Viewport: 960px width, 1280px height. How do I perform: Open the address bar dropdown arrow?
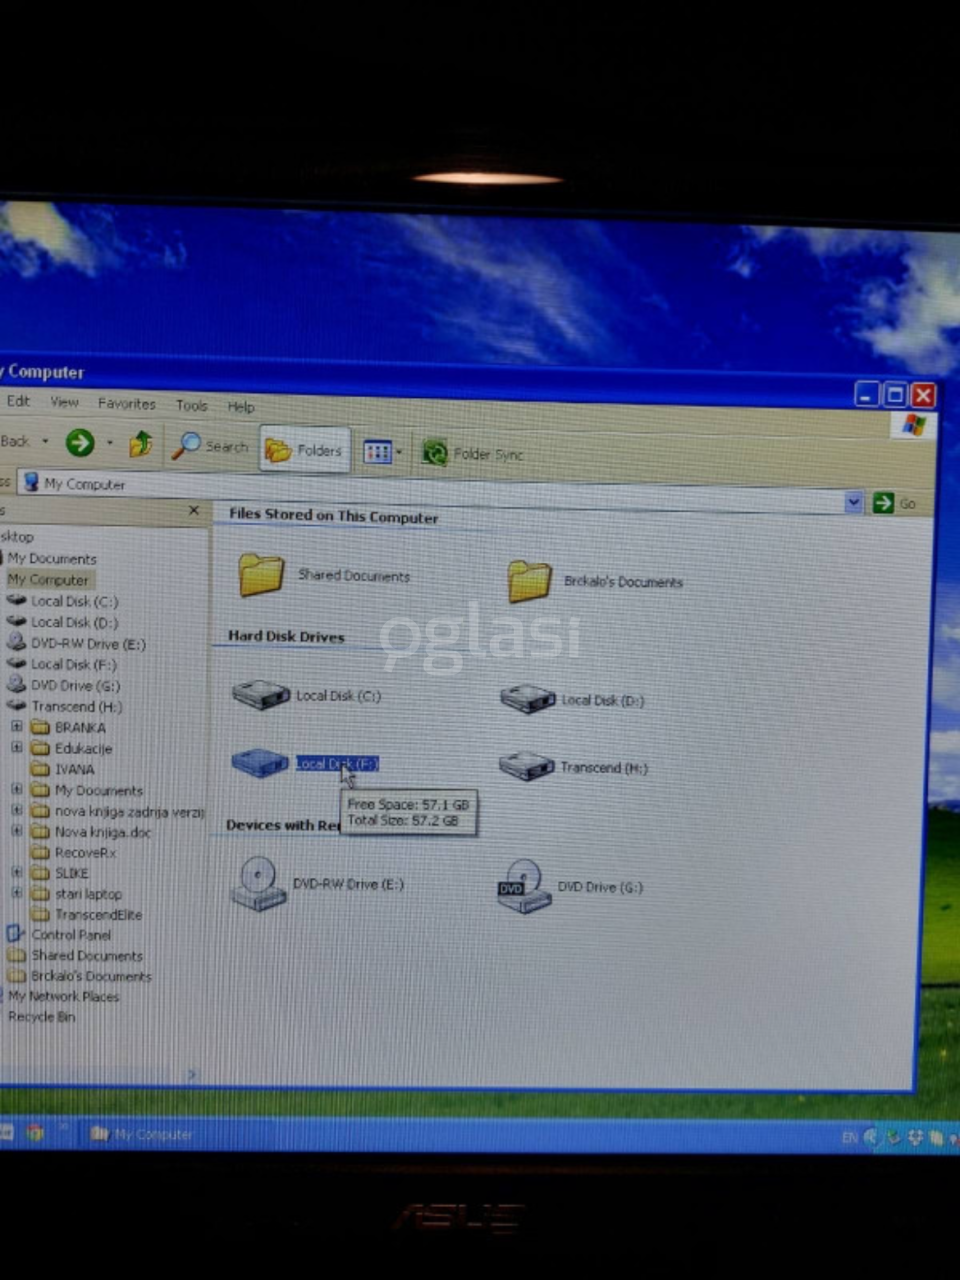[853, 502]
